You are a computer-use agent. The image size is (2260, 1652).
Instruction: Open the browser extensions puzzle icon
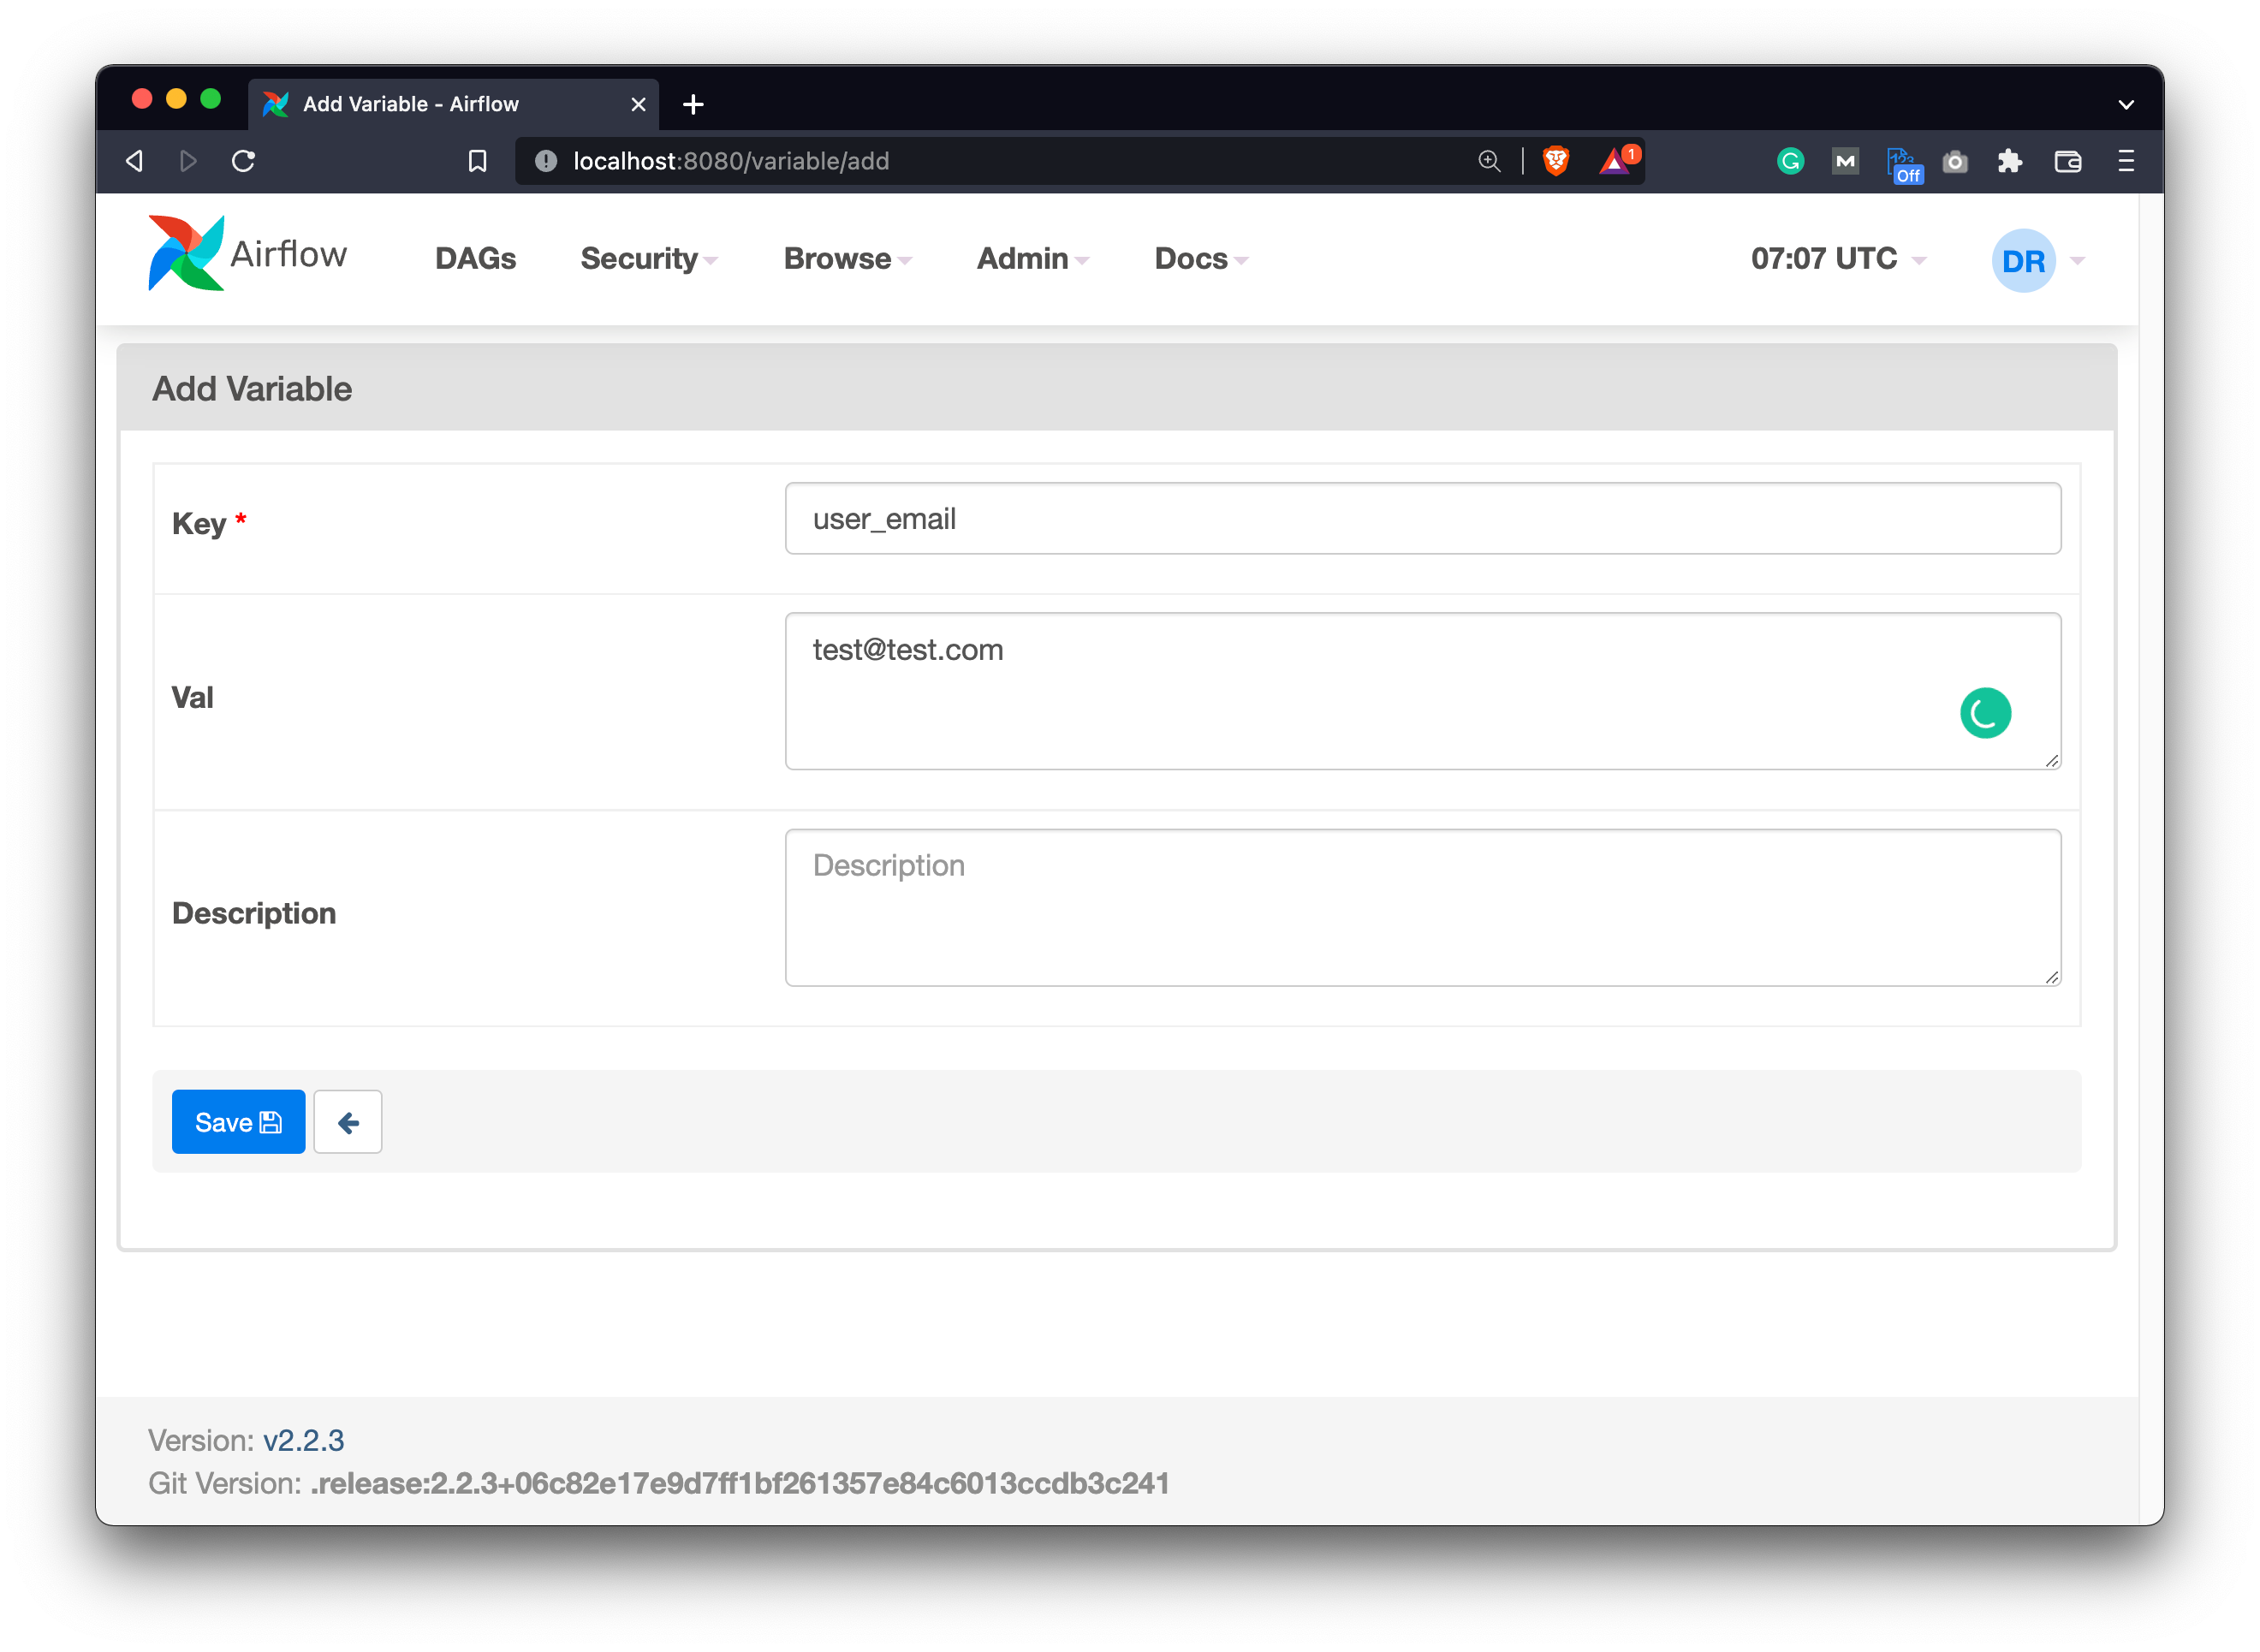pyautogui.click(x=2009, y=161)
